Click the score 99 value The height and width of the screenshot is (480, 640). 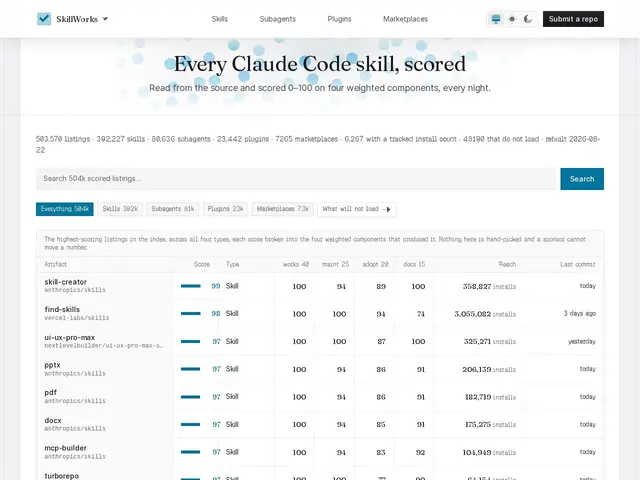click(216, 286)
